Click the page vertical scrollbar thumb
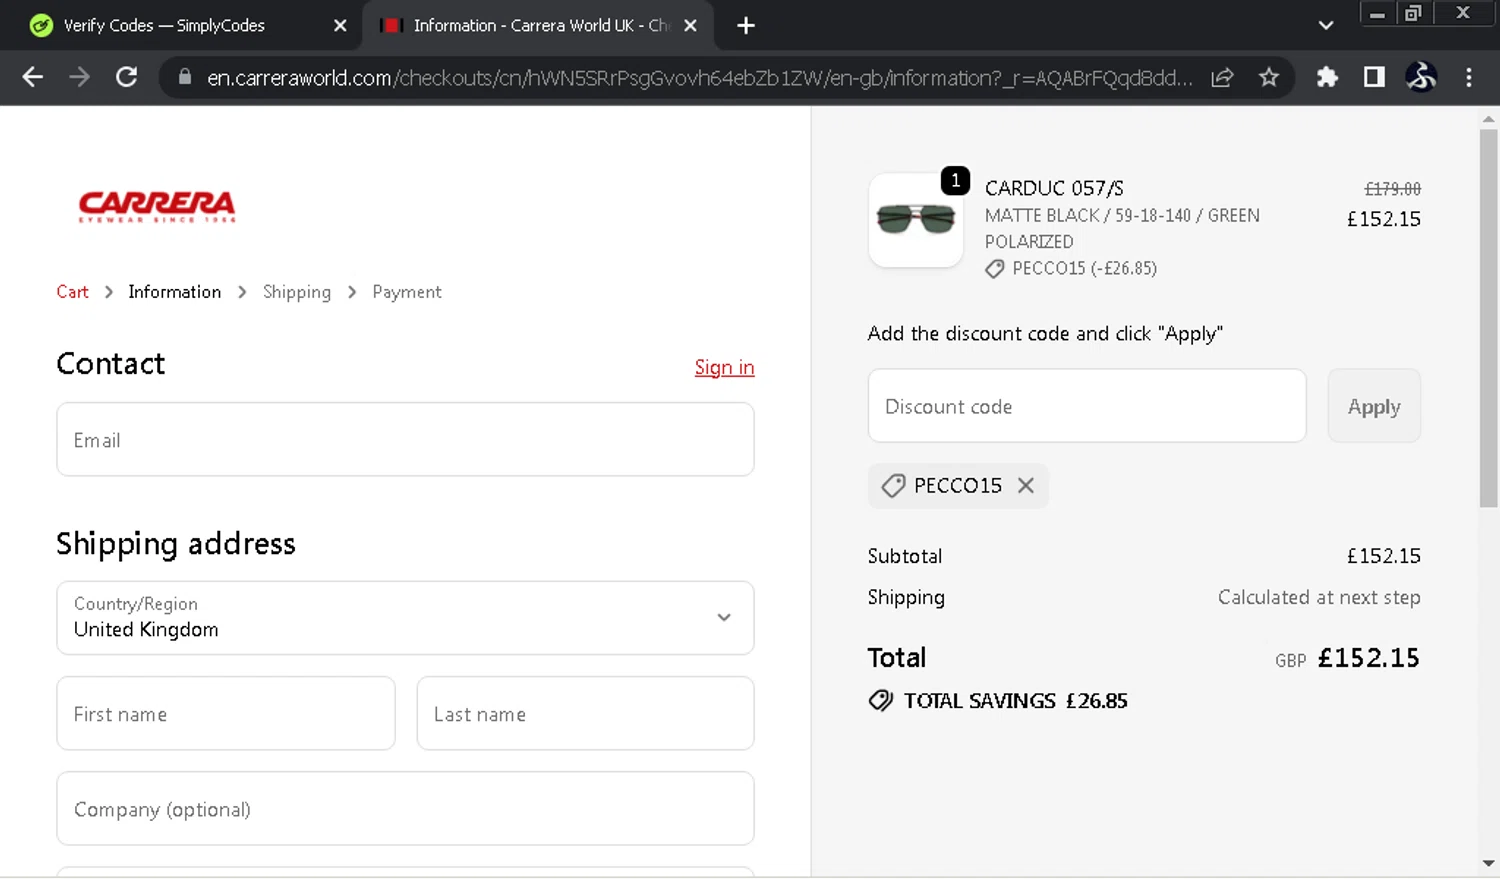The width and height of the screenshot is (1500, 879). click(1488, 318)
